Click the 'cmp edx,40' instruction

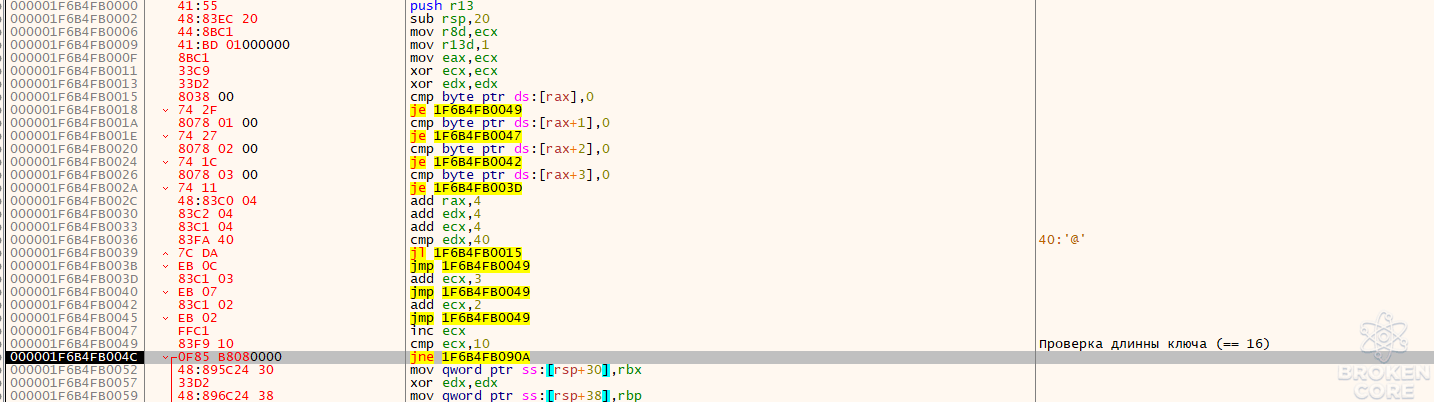click(x=448, y=240)
